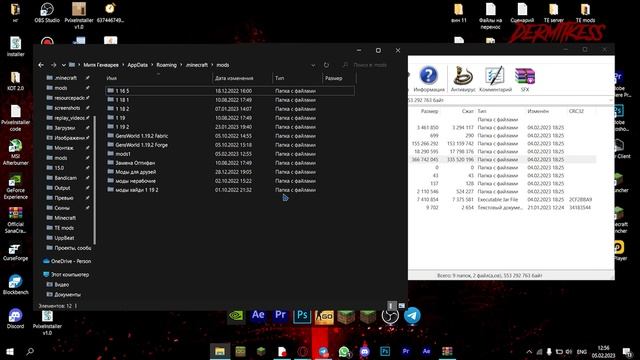
Task: Open Telegram from the floating dock
Action: point(412,316)
